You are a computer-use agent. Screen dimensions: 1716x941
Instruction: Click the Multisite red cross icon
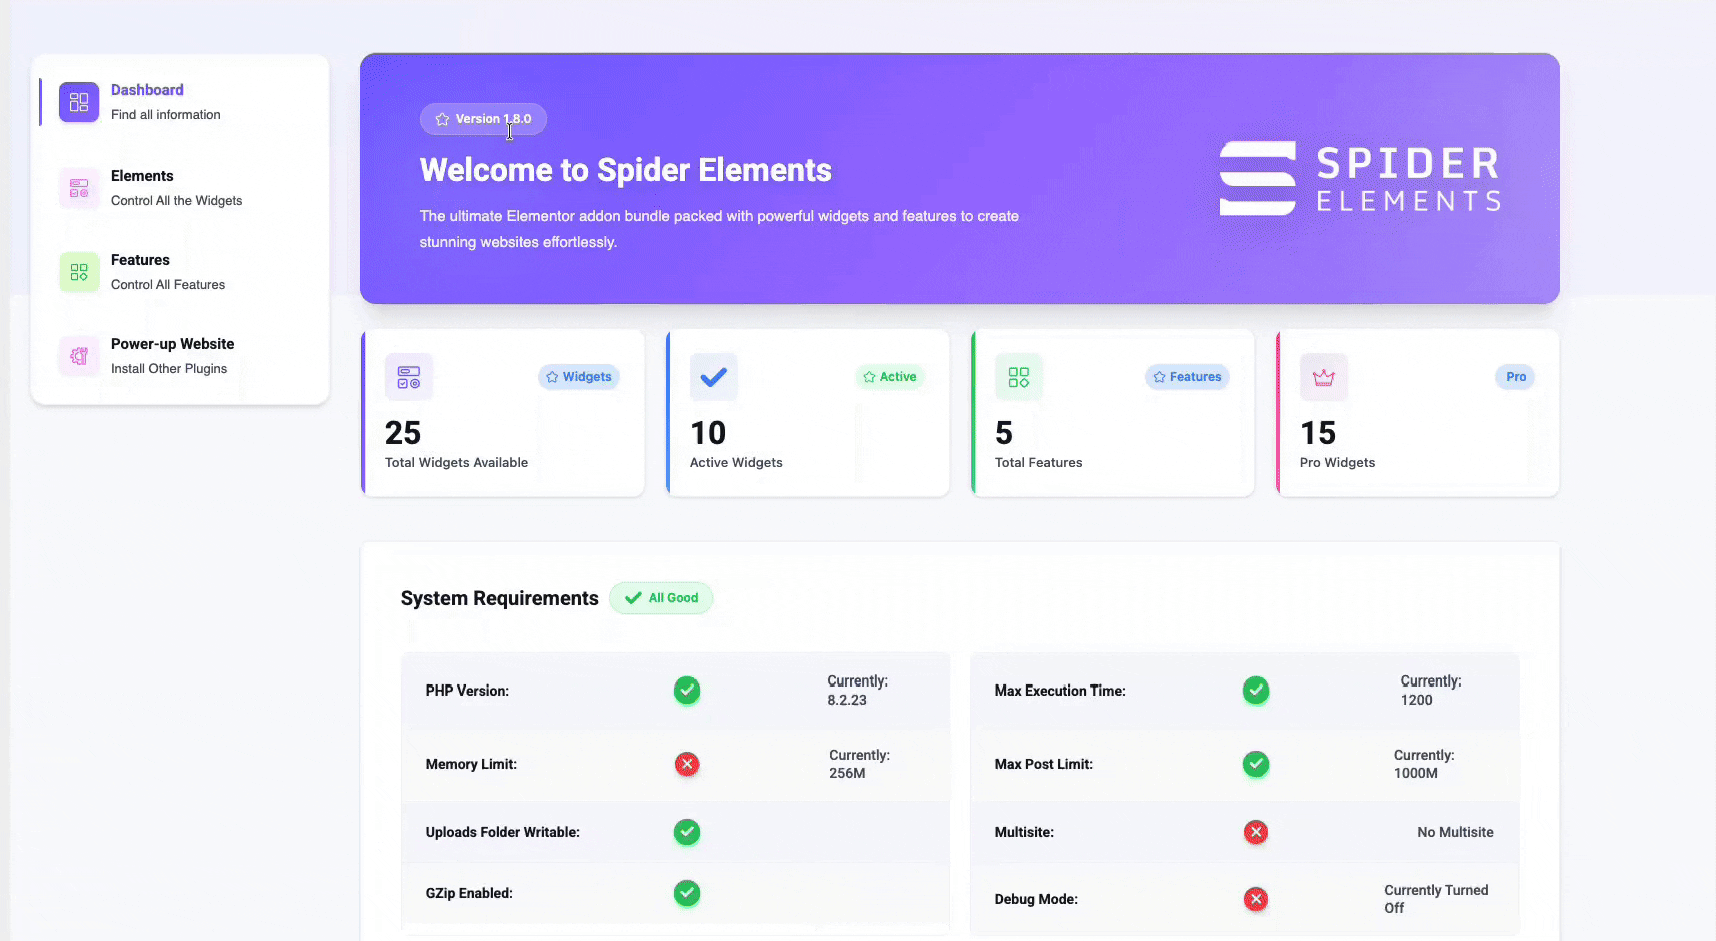pos(1256,832)
